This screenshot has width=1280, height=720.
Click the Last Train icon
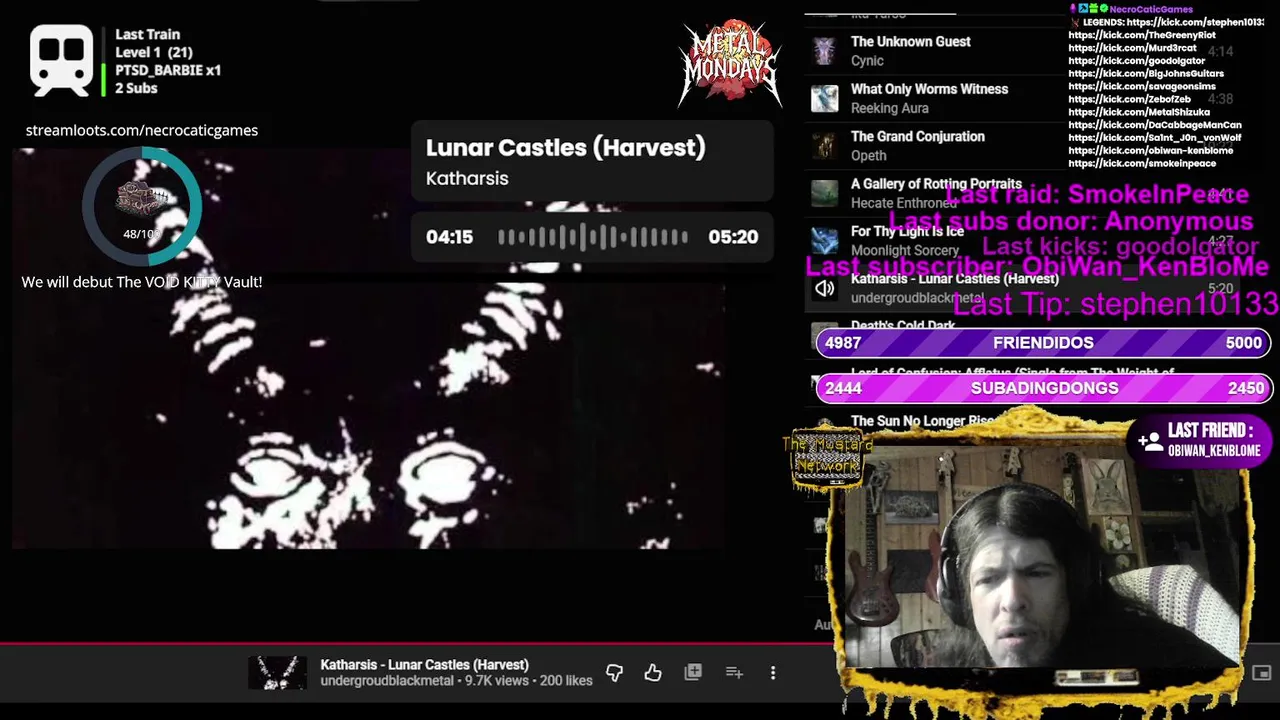(61, 60)
